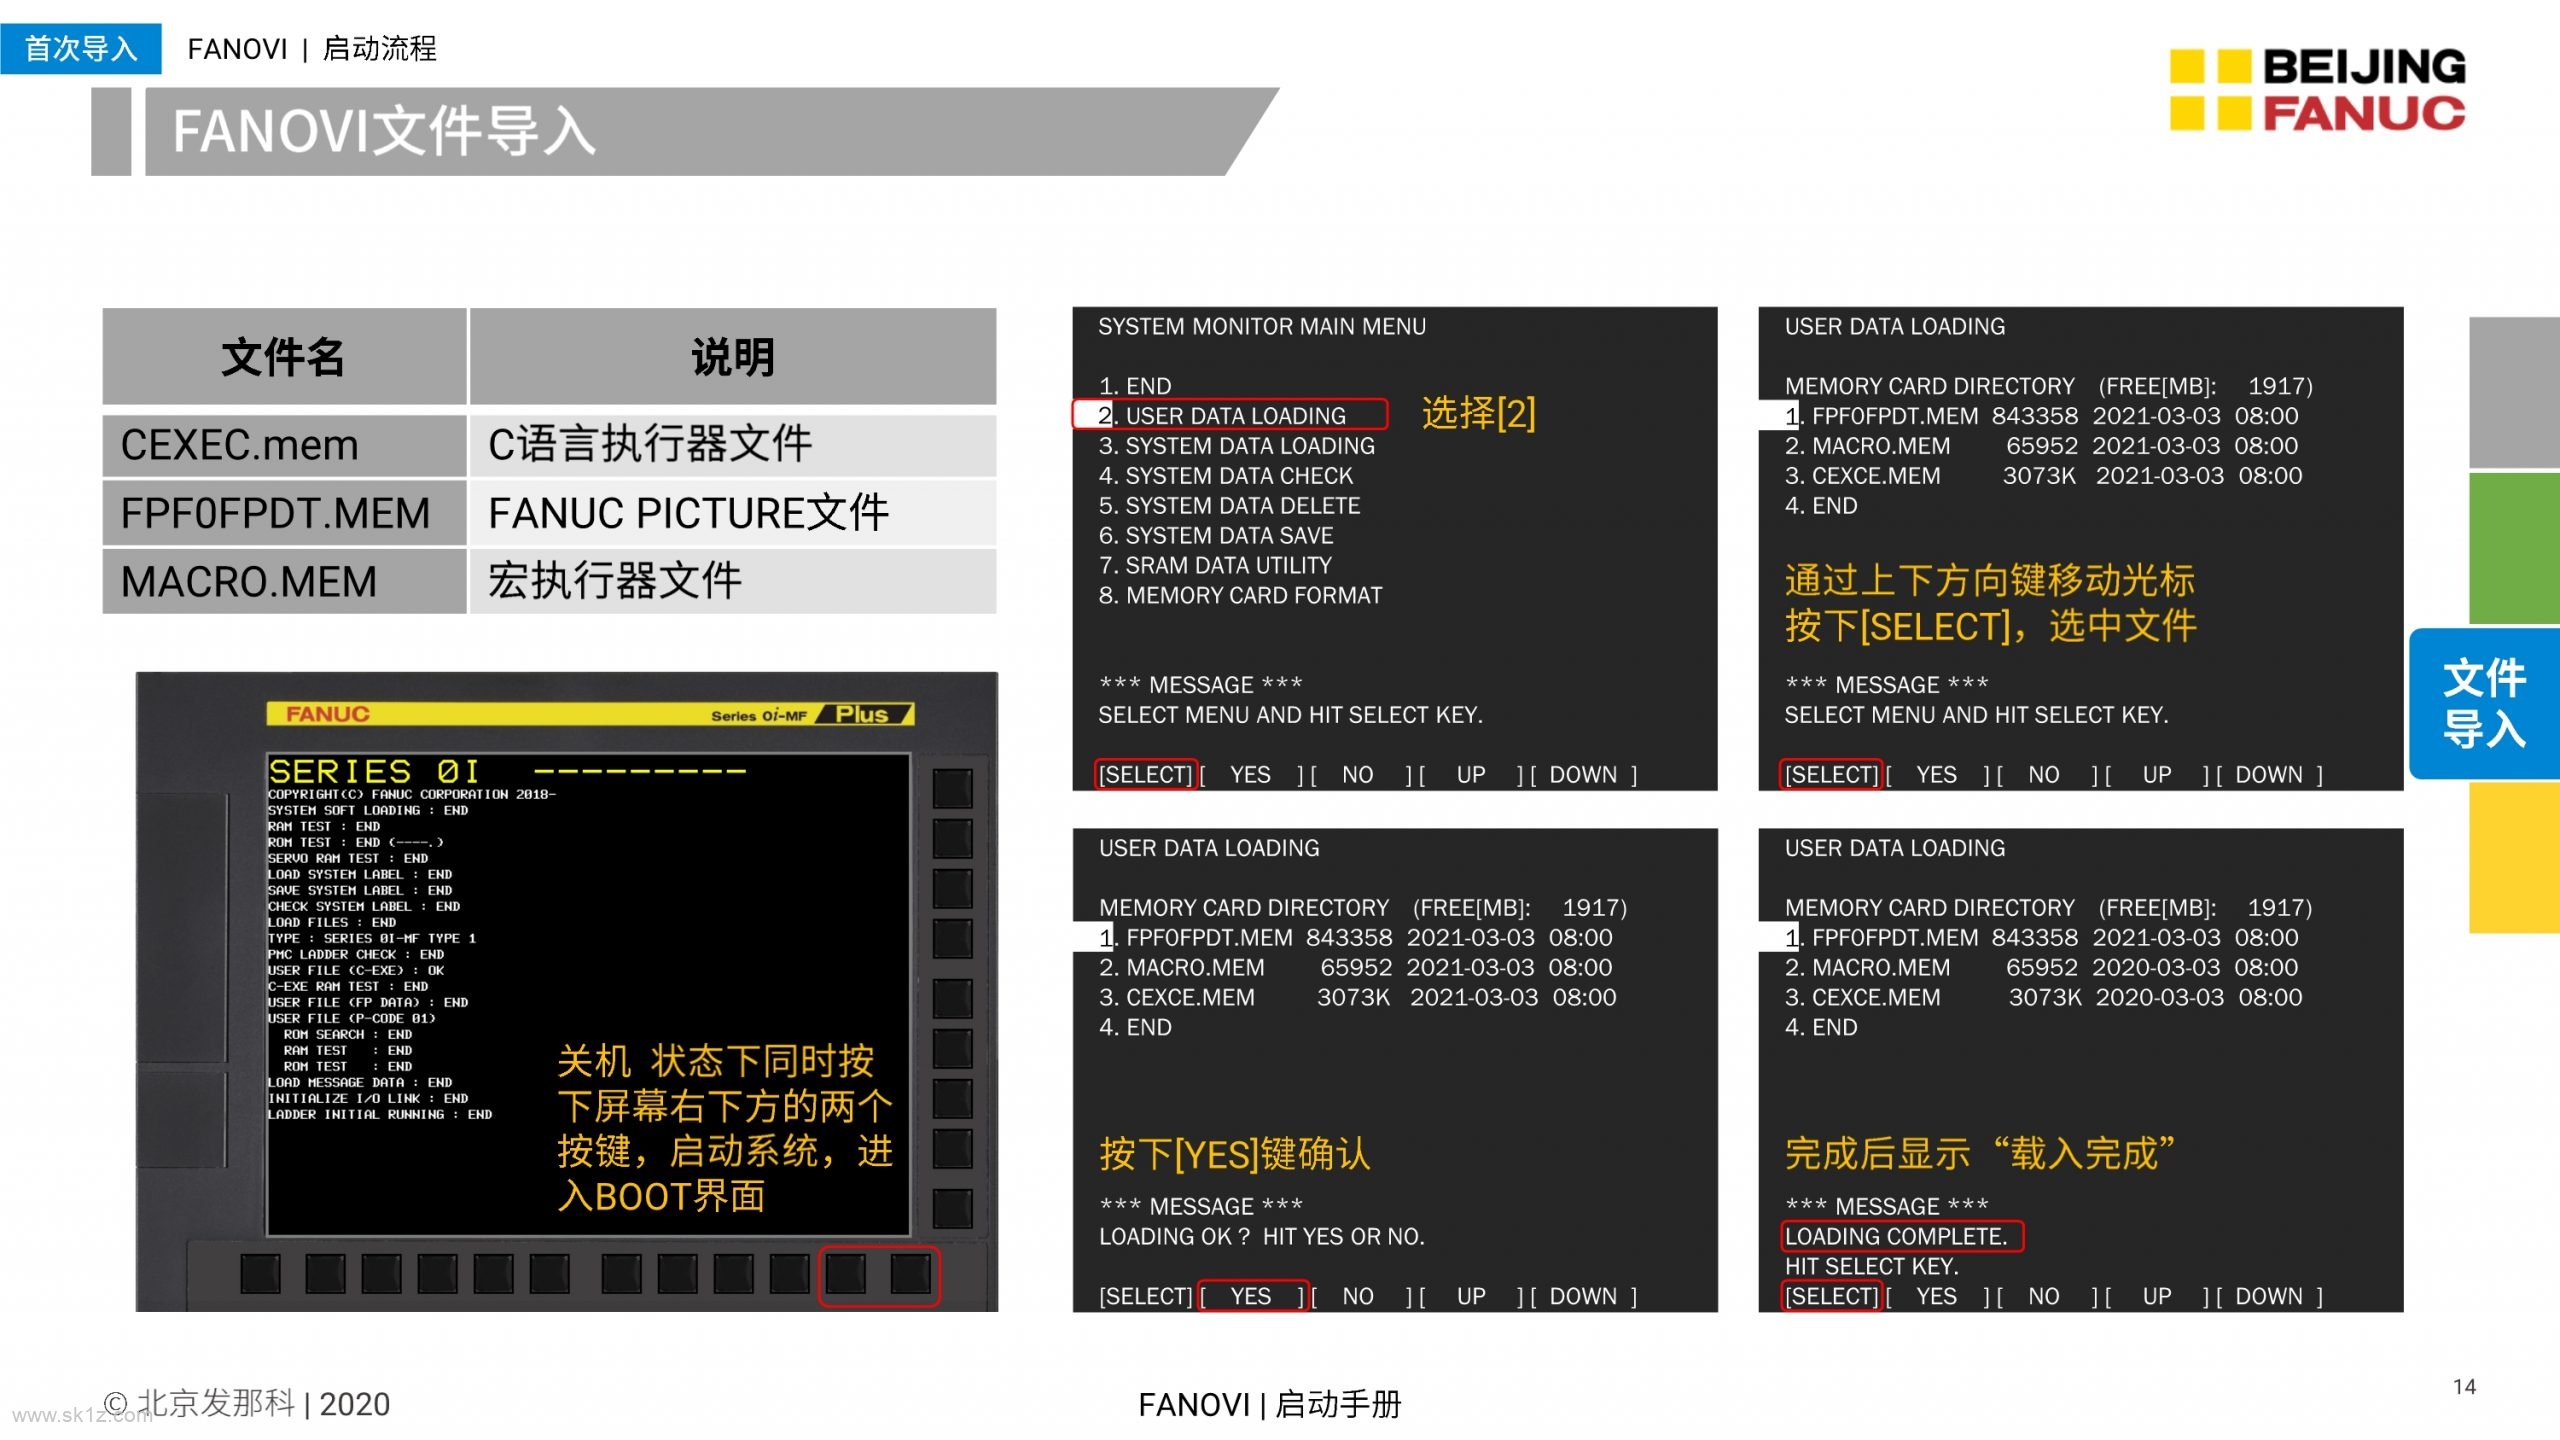Hit YES softkey on System Monitor Main Menu screen
Viewport: 2560px width, 1440px height.
[x=1250, y=775]
